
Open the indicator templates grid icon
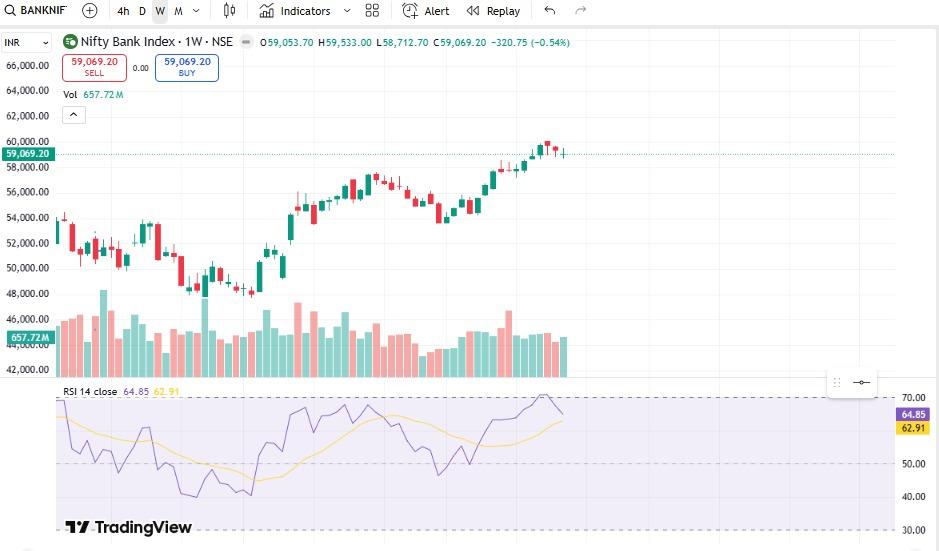pos(372,11)
